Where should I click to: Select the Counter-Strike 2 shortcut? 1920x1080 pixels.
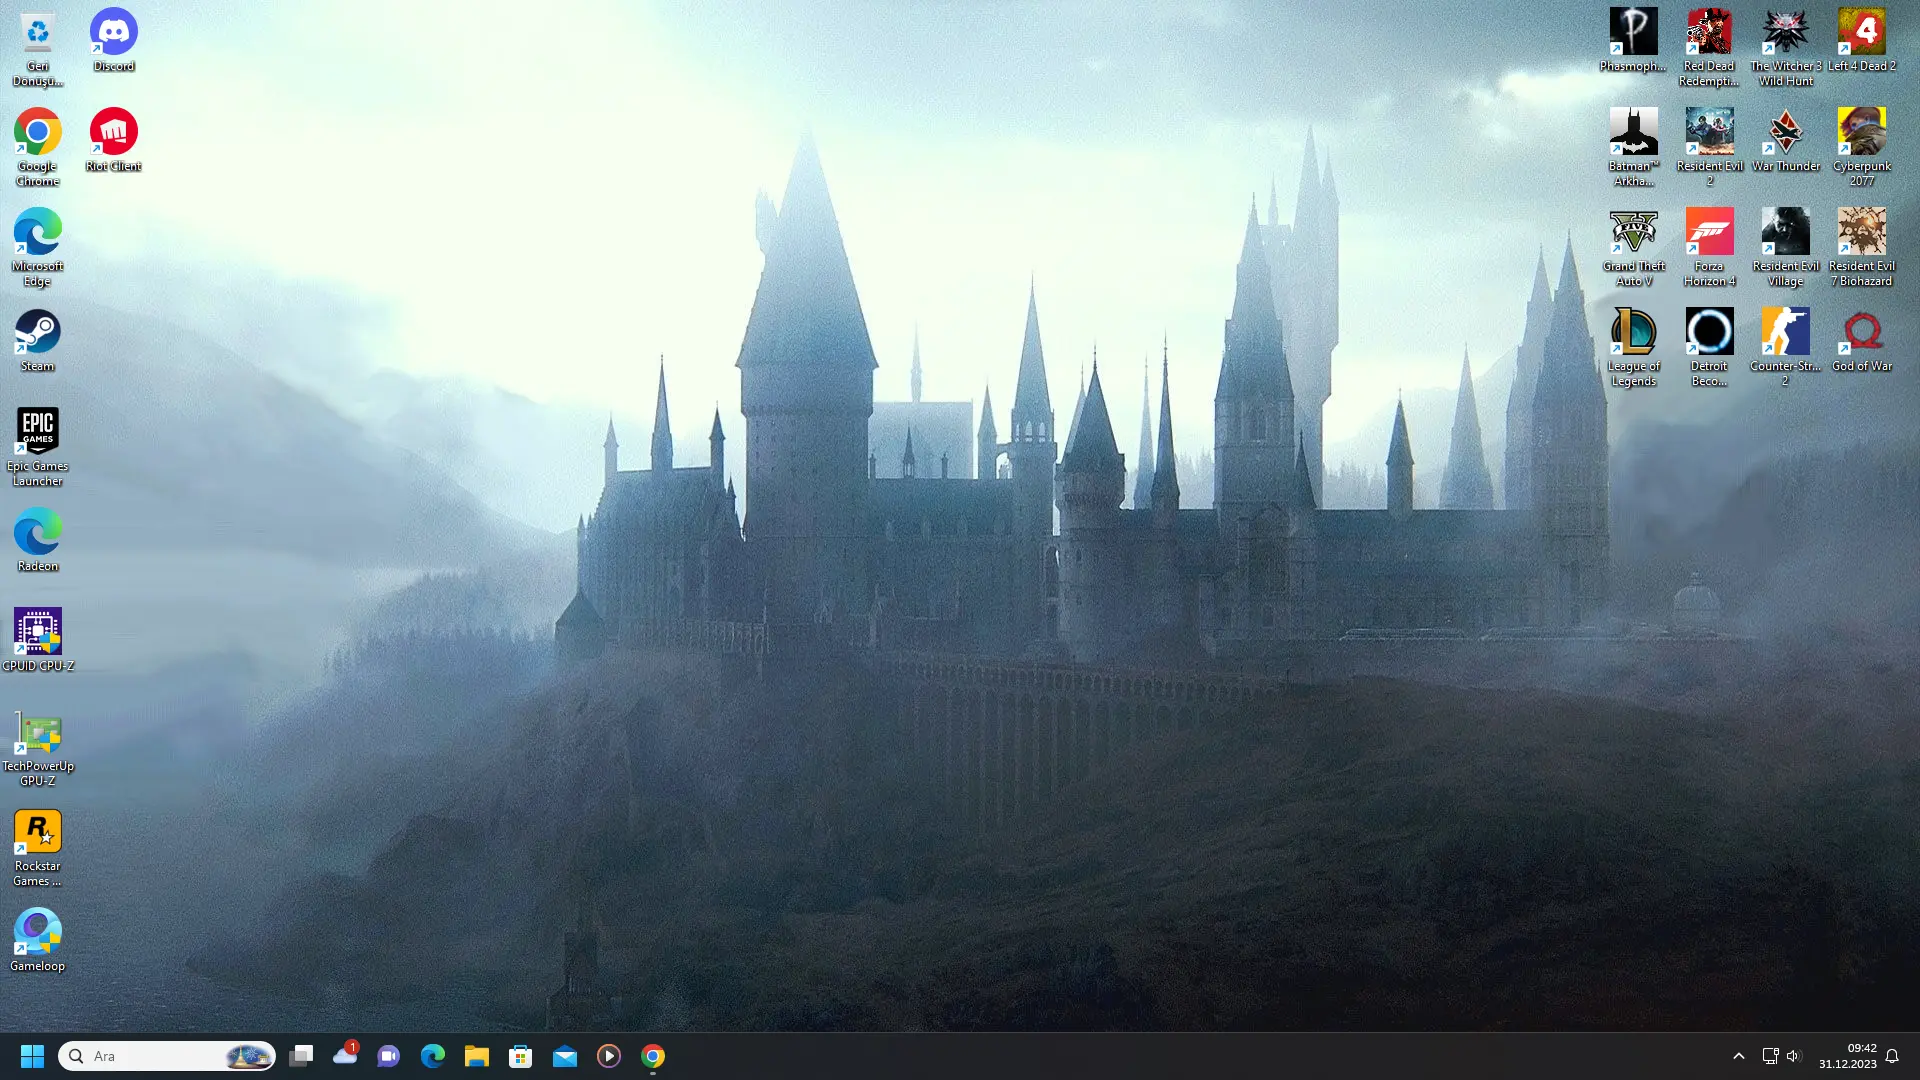point(1785,347)
